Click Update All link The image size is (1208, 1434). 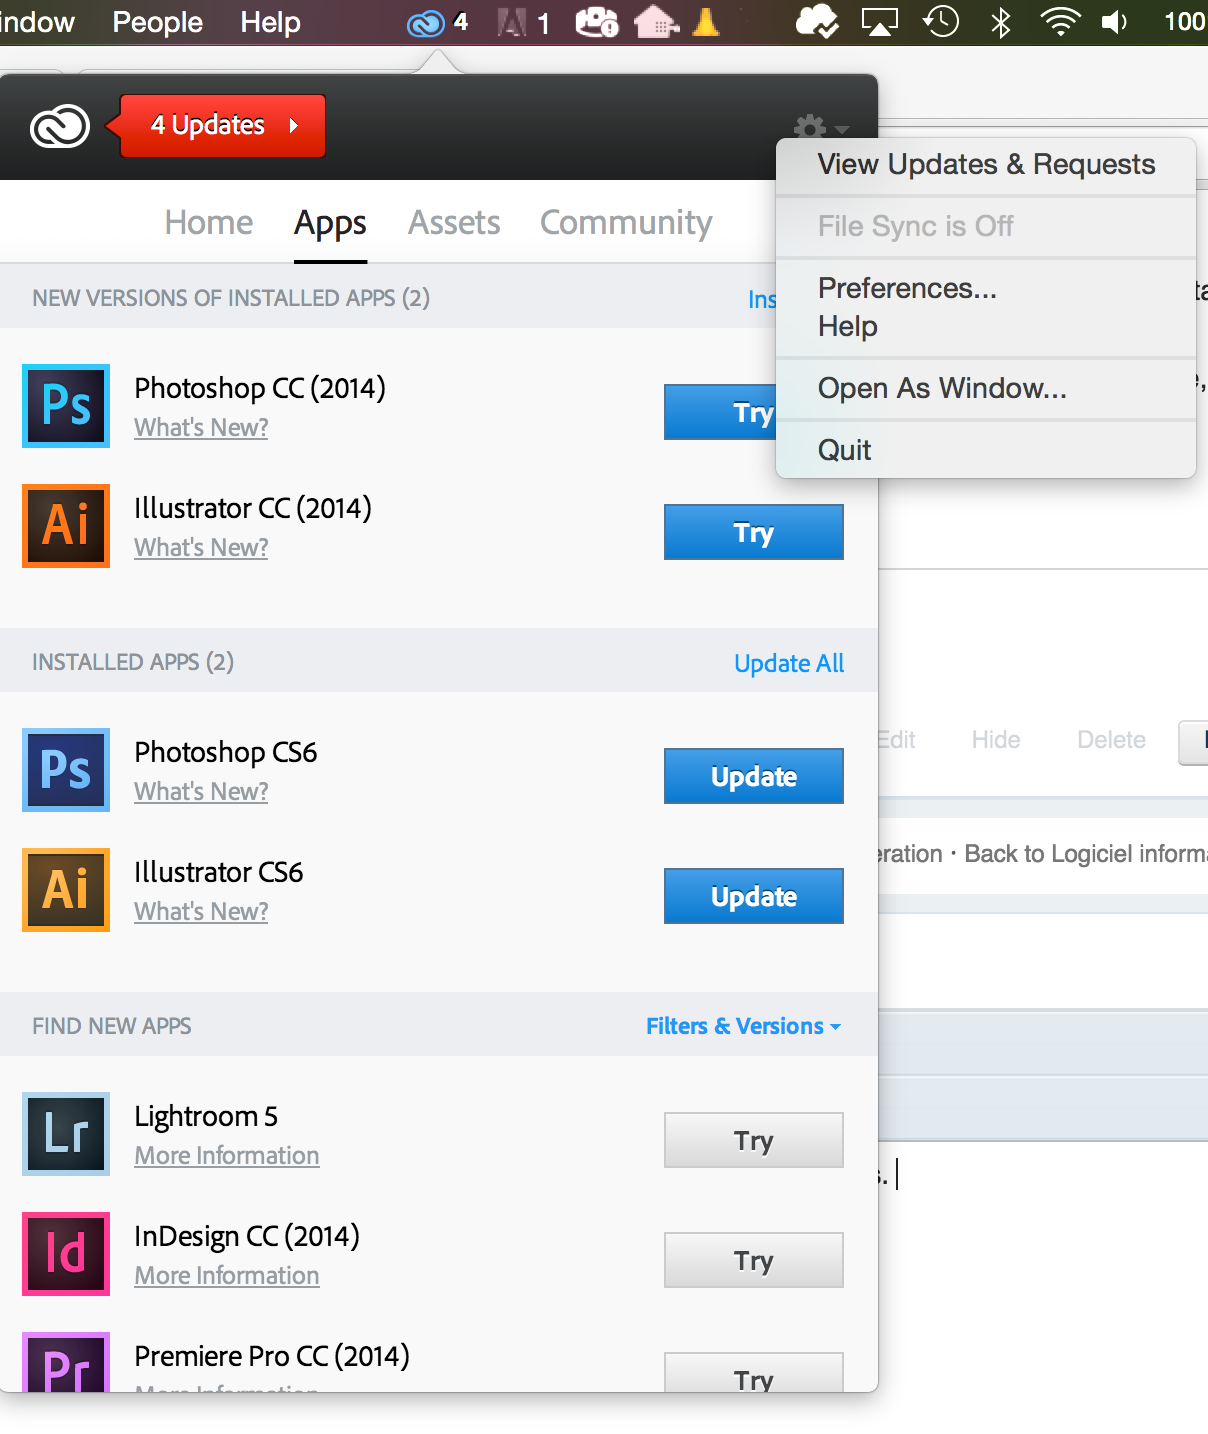click(789, 663)
